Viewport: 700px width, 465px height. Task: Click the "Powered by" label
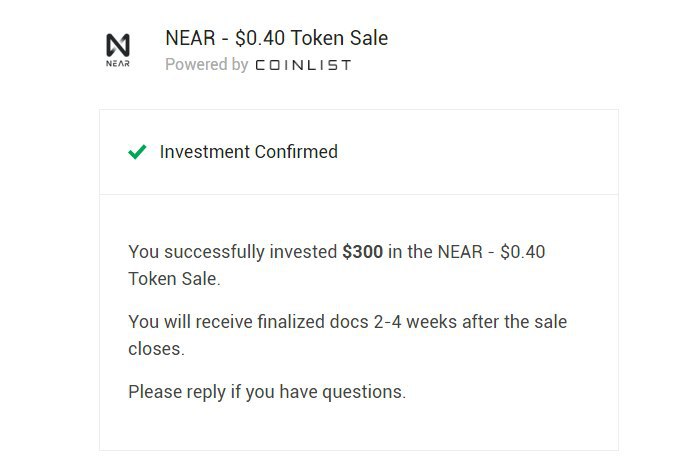(207, 65)
